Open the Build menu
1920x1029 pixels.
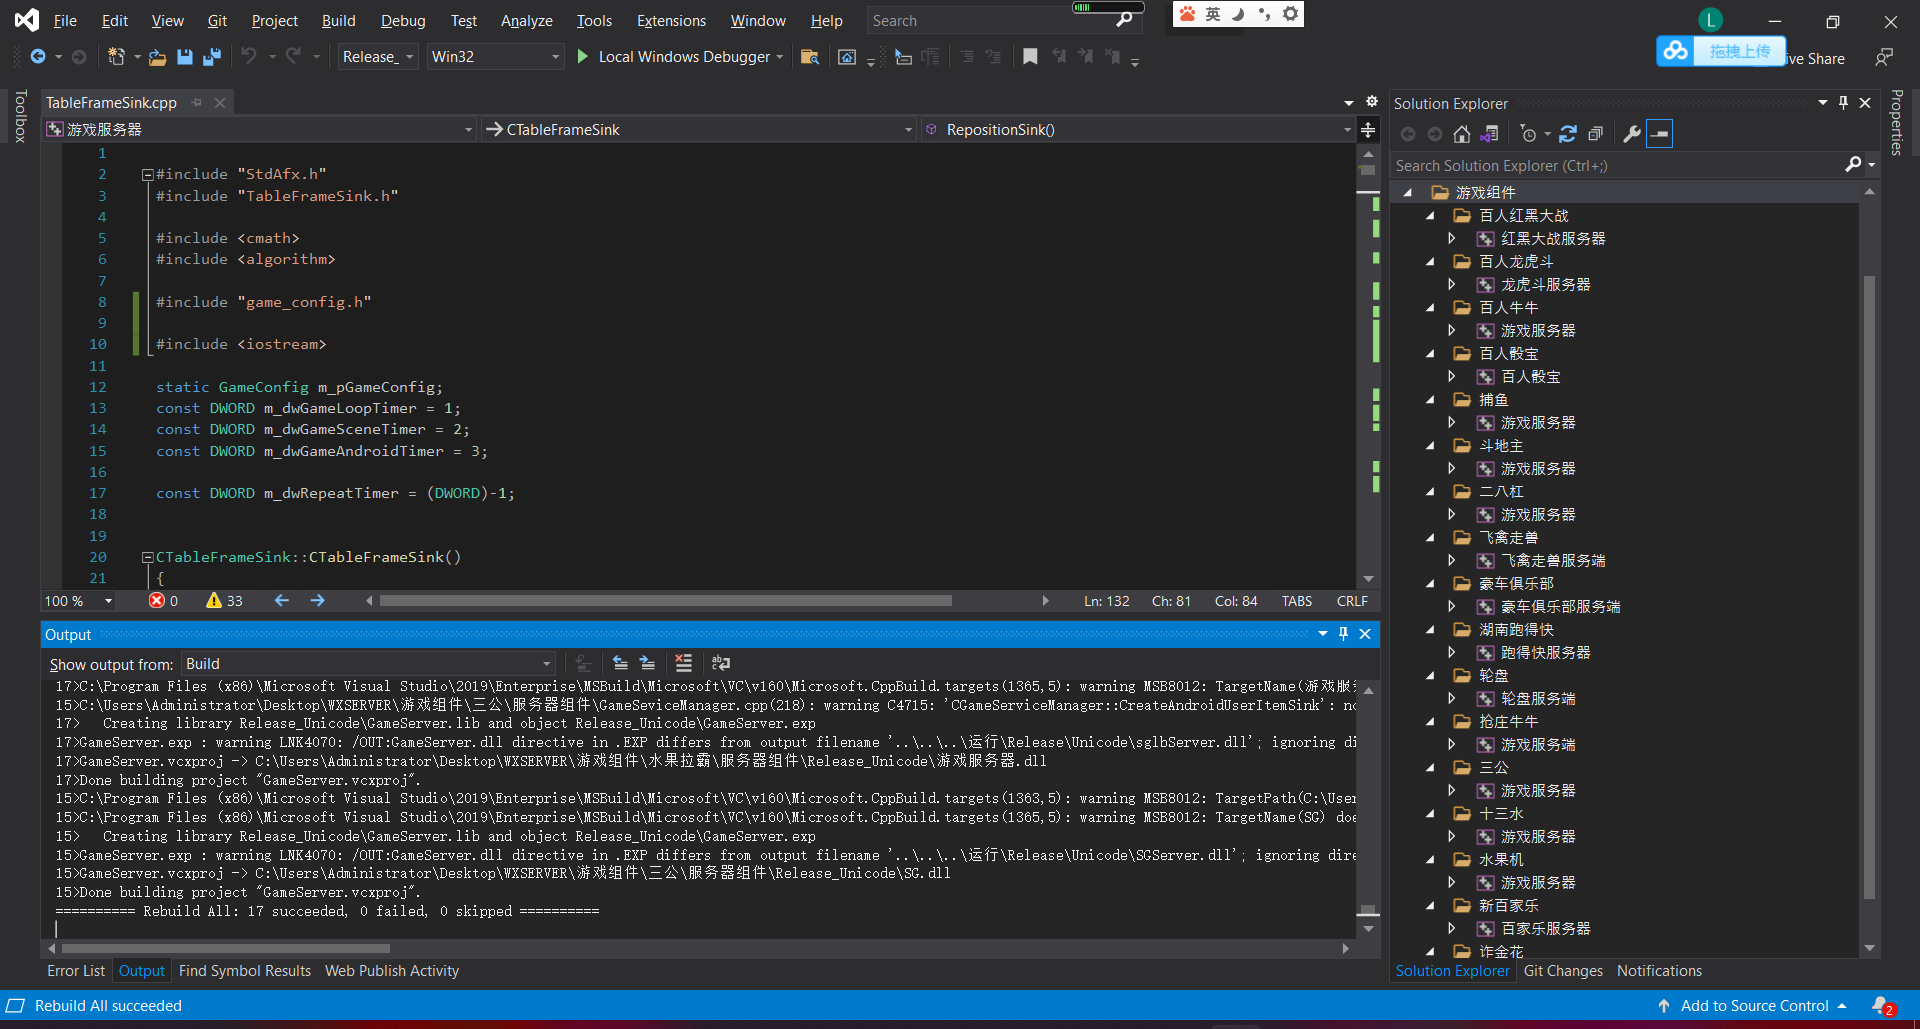(x=338, y=20)
